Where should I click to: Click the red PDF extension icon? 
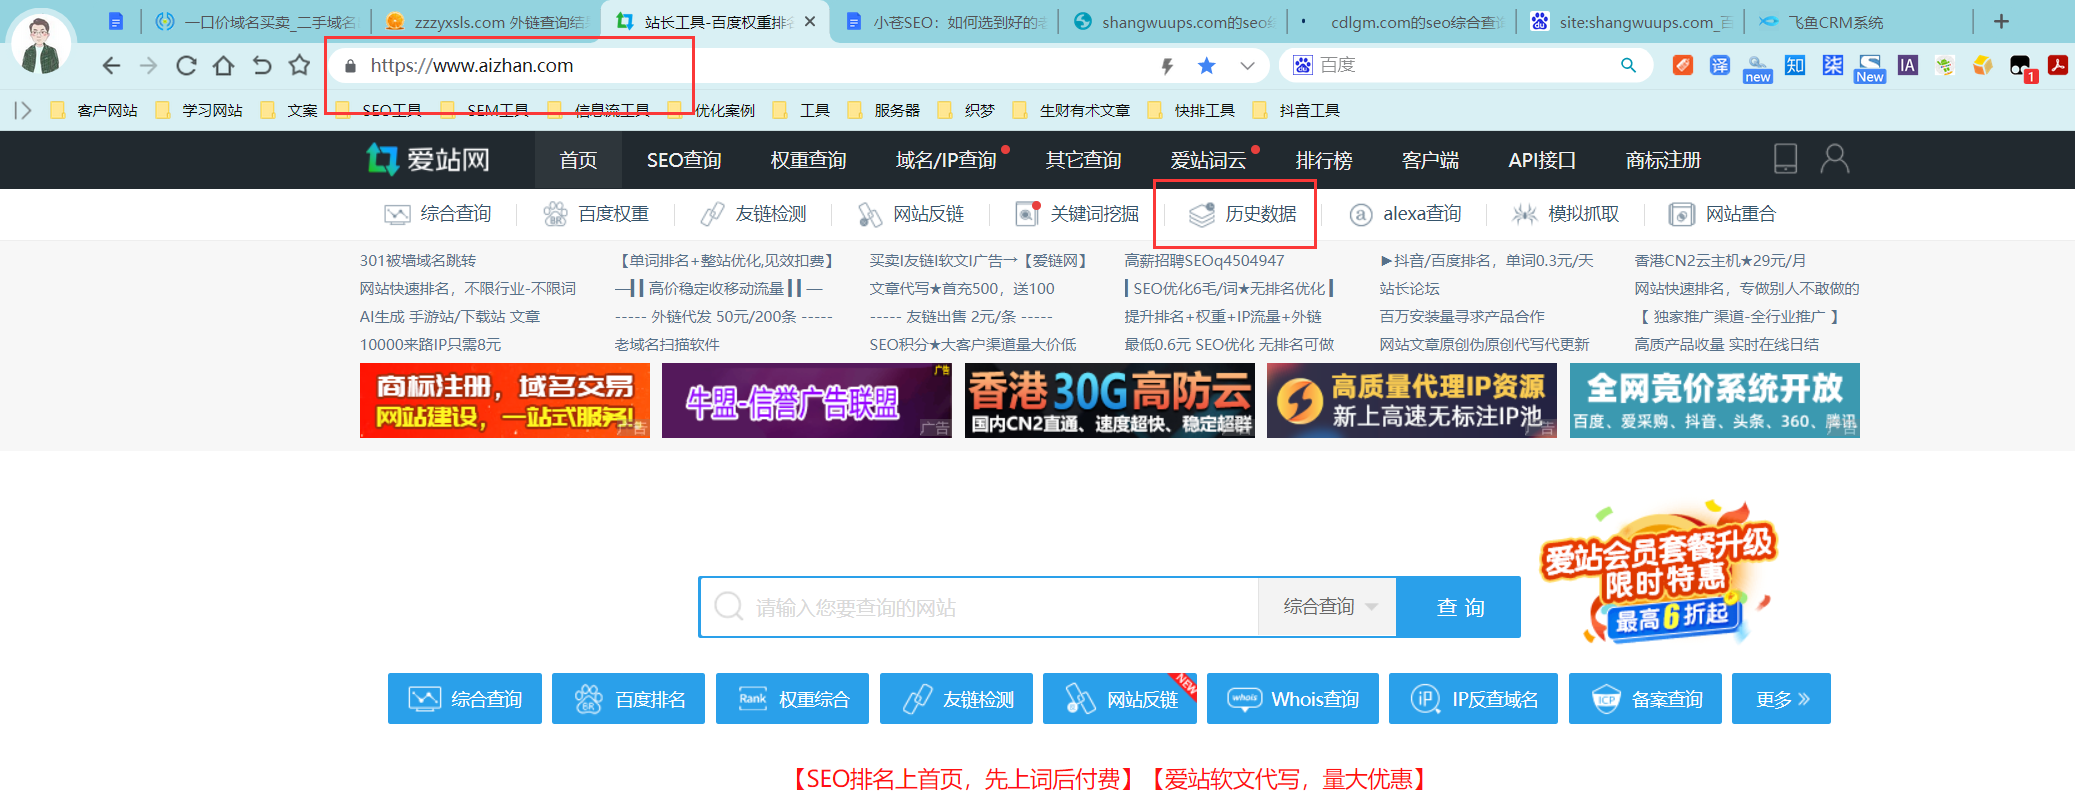[2057, 66]
